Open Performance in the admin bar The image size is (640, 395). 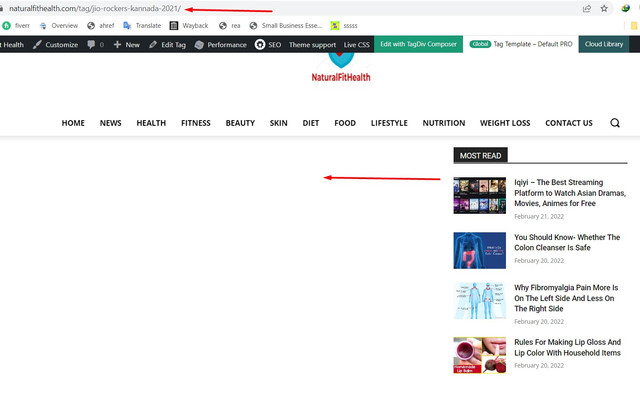(x=221, y=44)
